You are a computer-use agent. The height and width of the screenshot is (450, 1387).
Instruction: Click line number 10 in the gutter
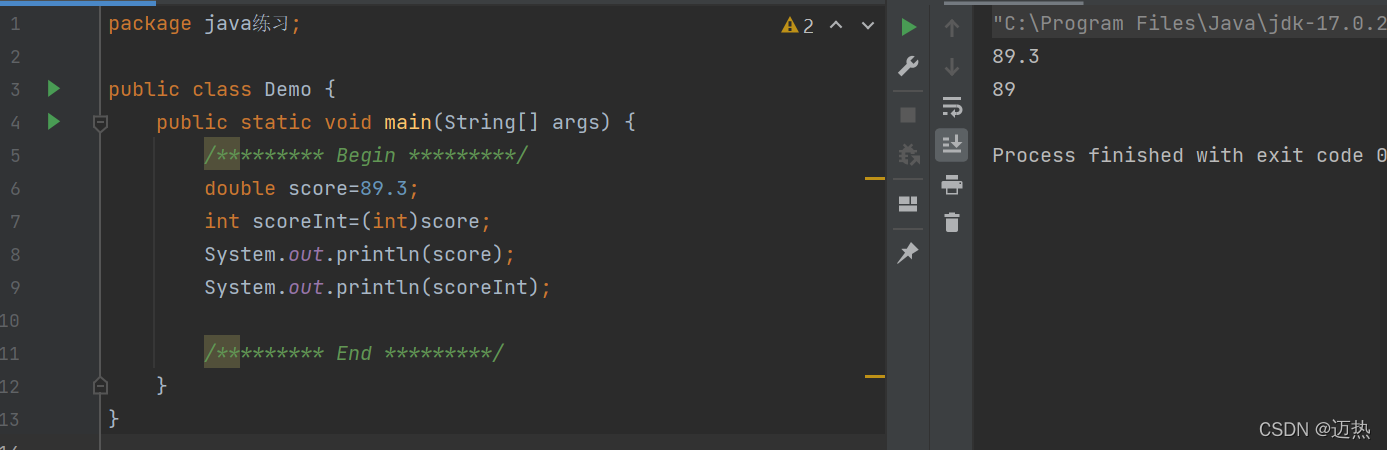click(10, 320)
